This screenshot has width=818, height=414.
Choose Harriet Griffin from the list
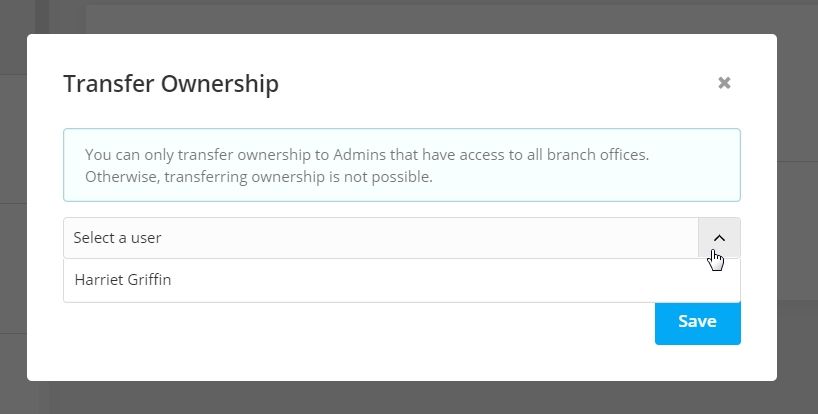click(x=402, y=280)
